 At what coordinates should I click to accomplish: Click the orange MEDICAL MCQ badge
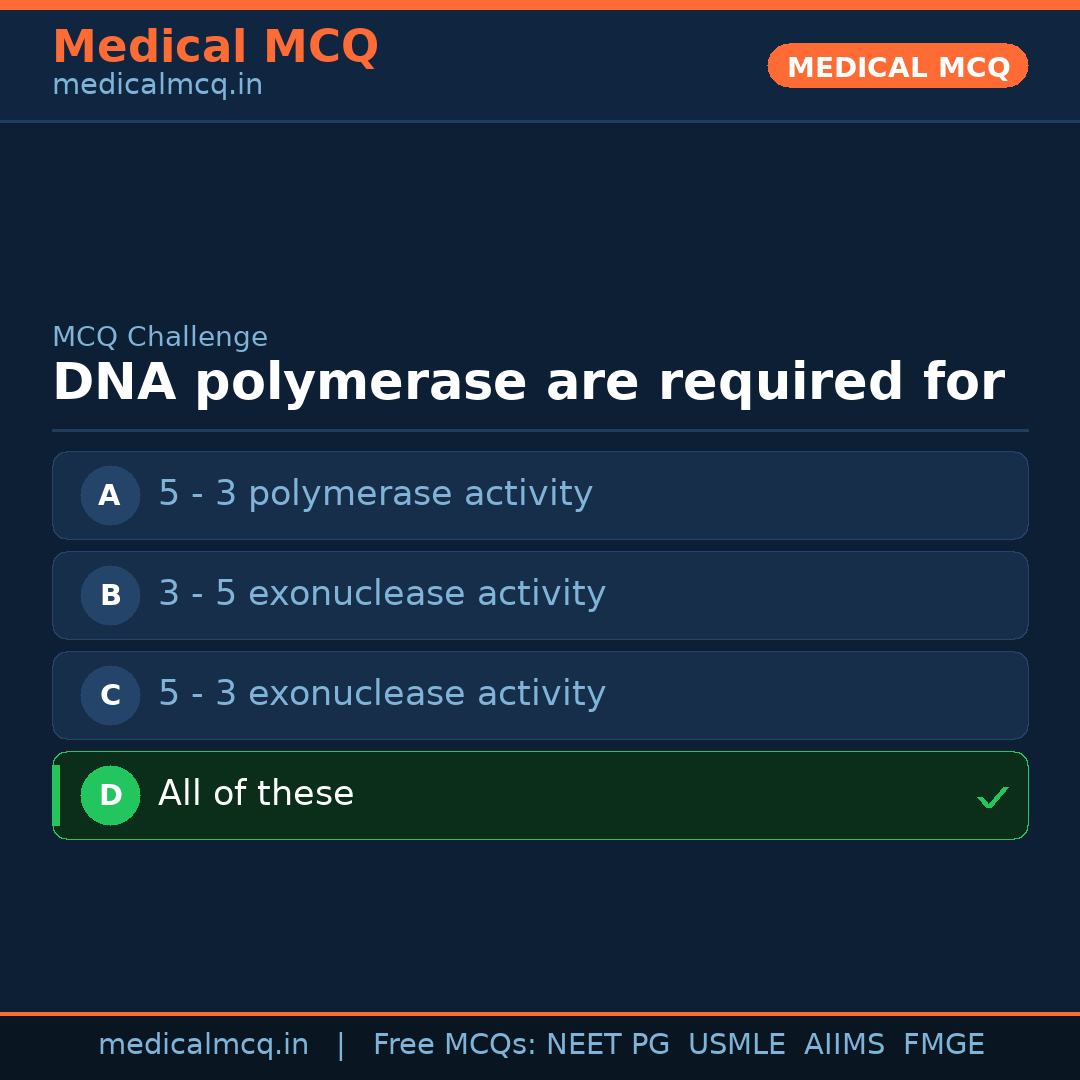[897, 66]
